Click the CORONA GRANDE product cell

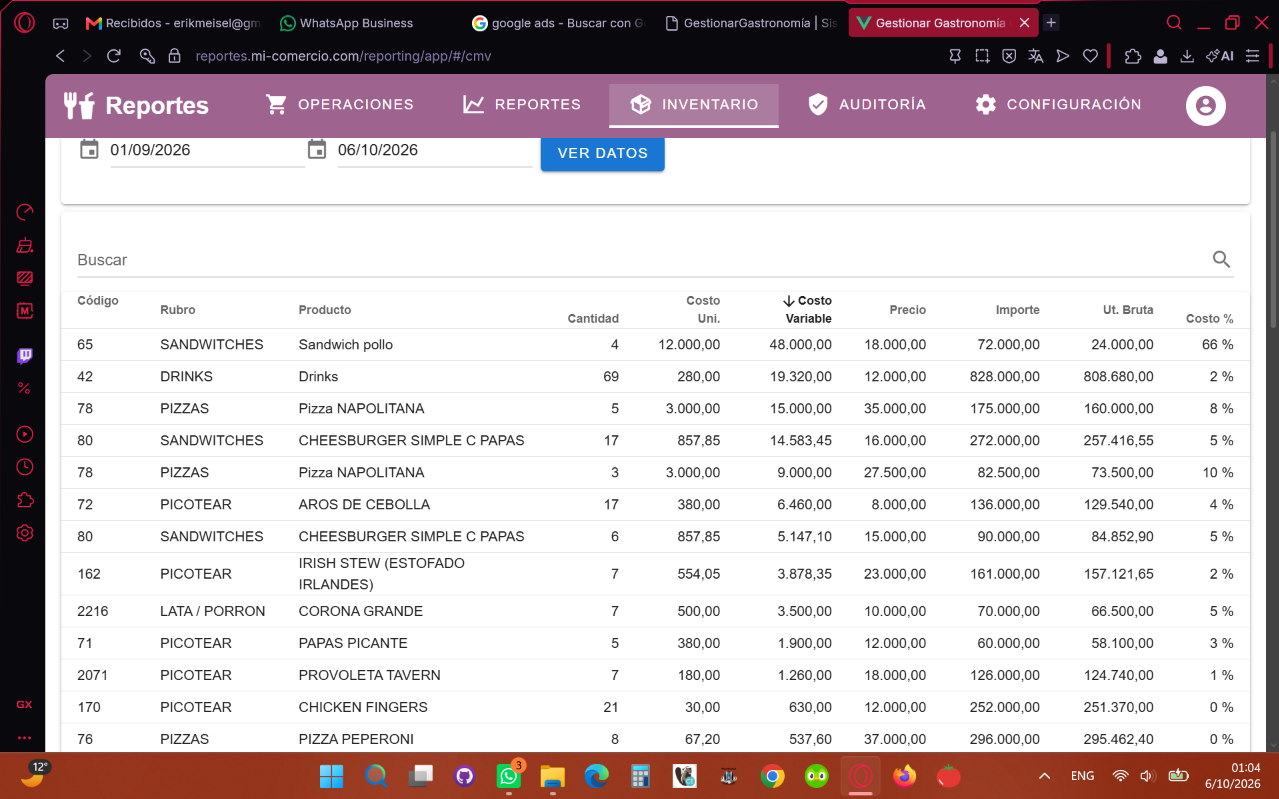(361, 611)
